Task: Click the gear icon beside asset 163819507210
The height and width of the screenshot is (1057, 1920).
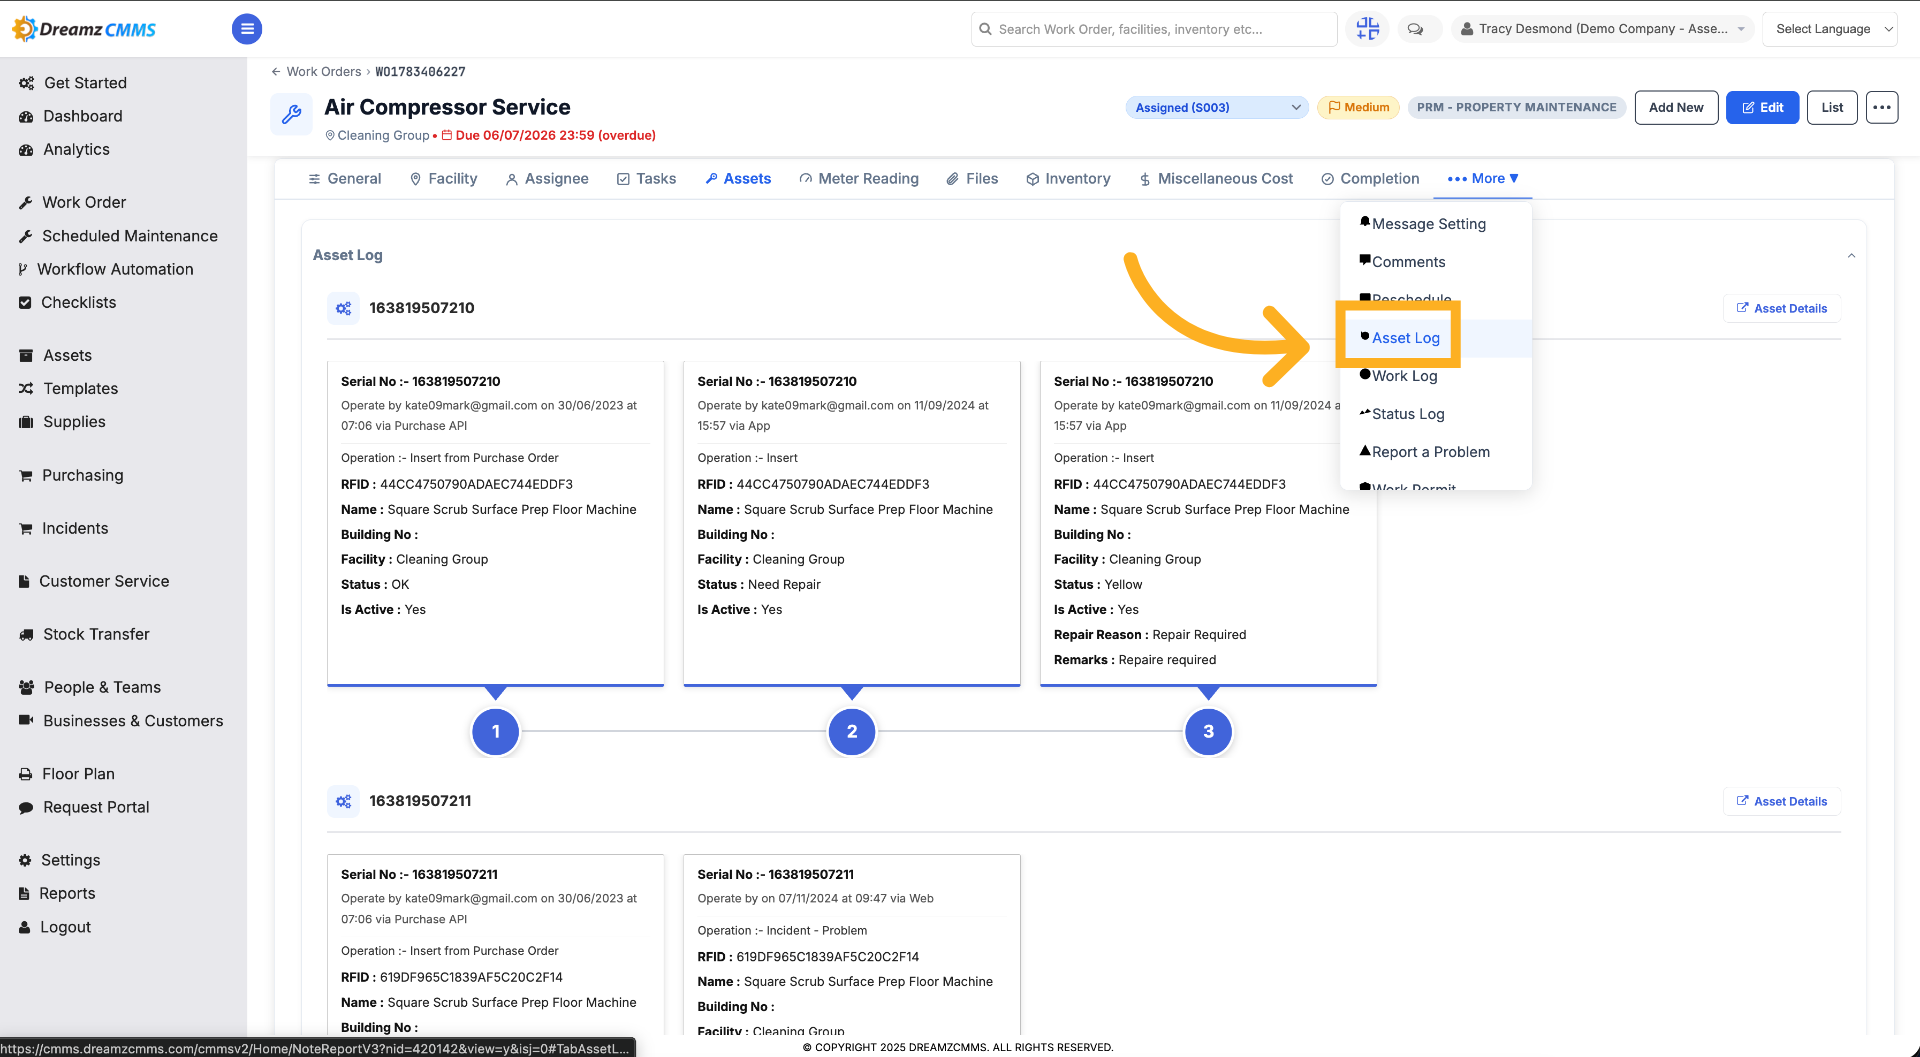Action: (x=343, y=308)
